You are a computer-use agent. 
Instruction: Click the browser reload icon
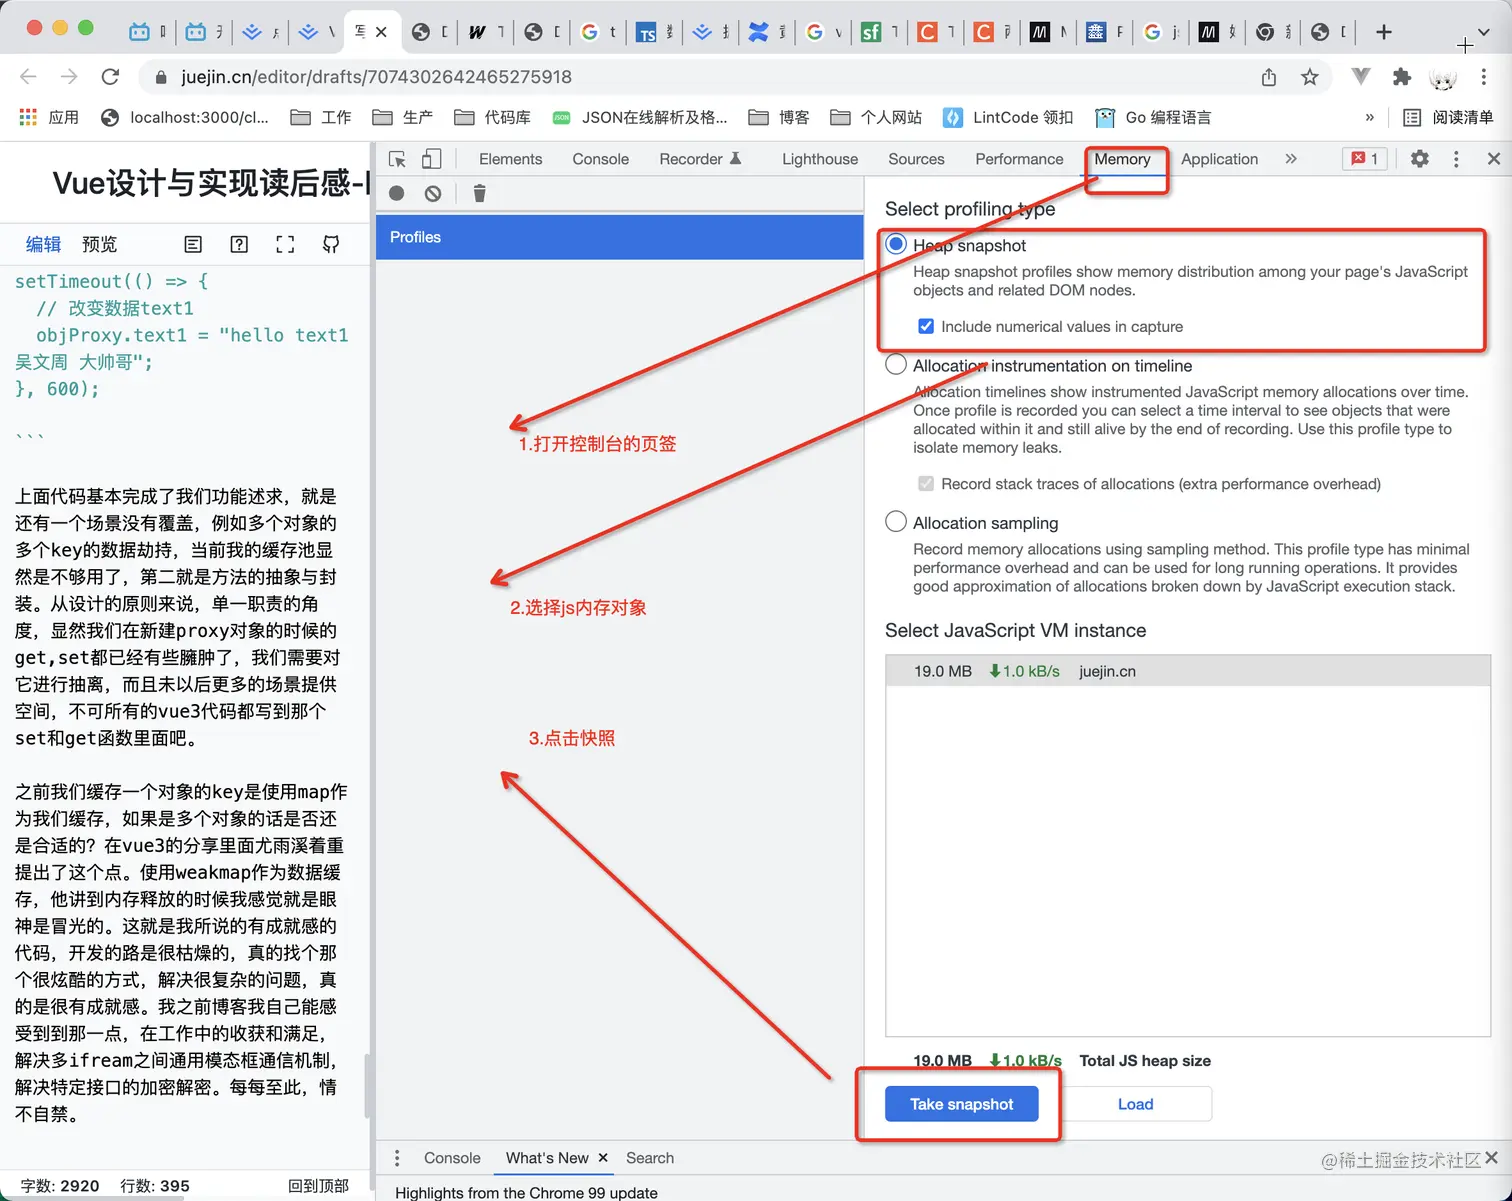point(110,77)
